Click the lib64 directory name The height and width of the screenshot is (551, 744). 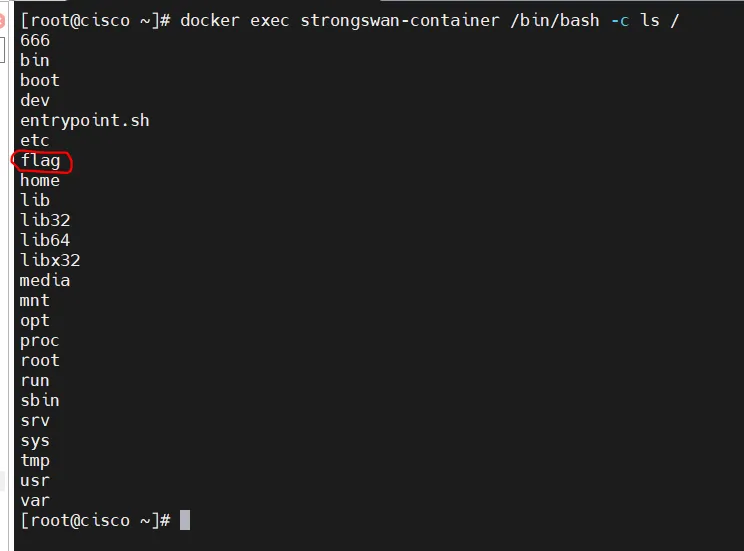coord(45,240)
